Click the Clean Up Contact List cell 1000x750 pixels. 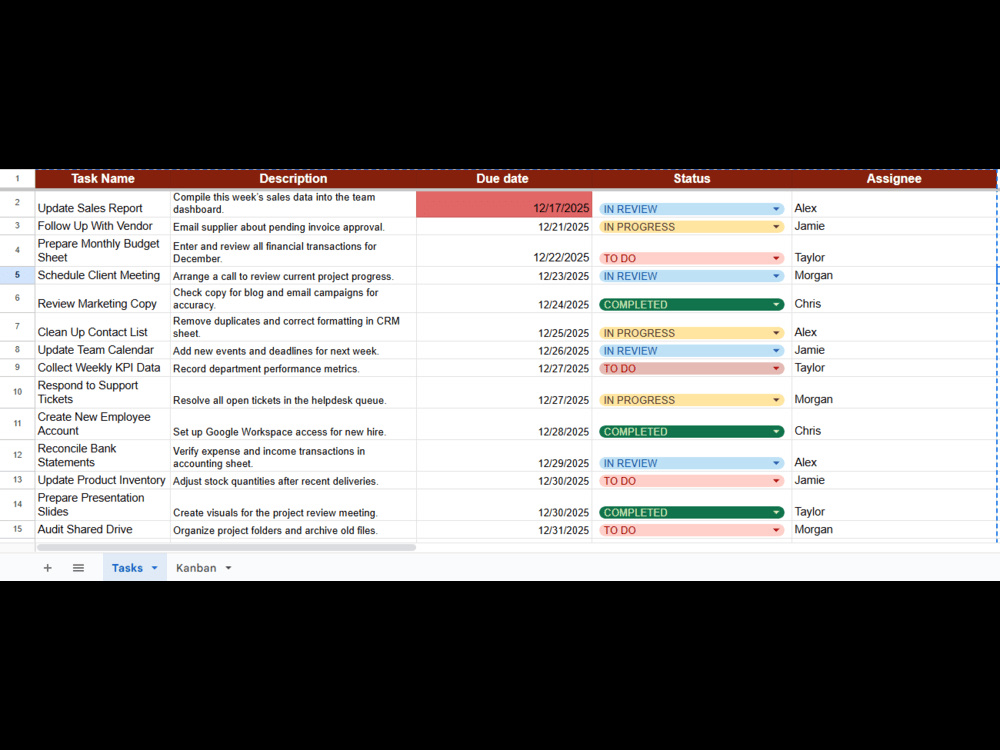103,327
